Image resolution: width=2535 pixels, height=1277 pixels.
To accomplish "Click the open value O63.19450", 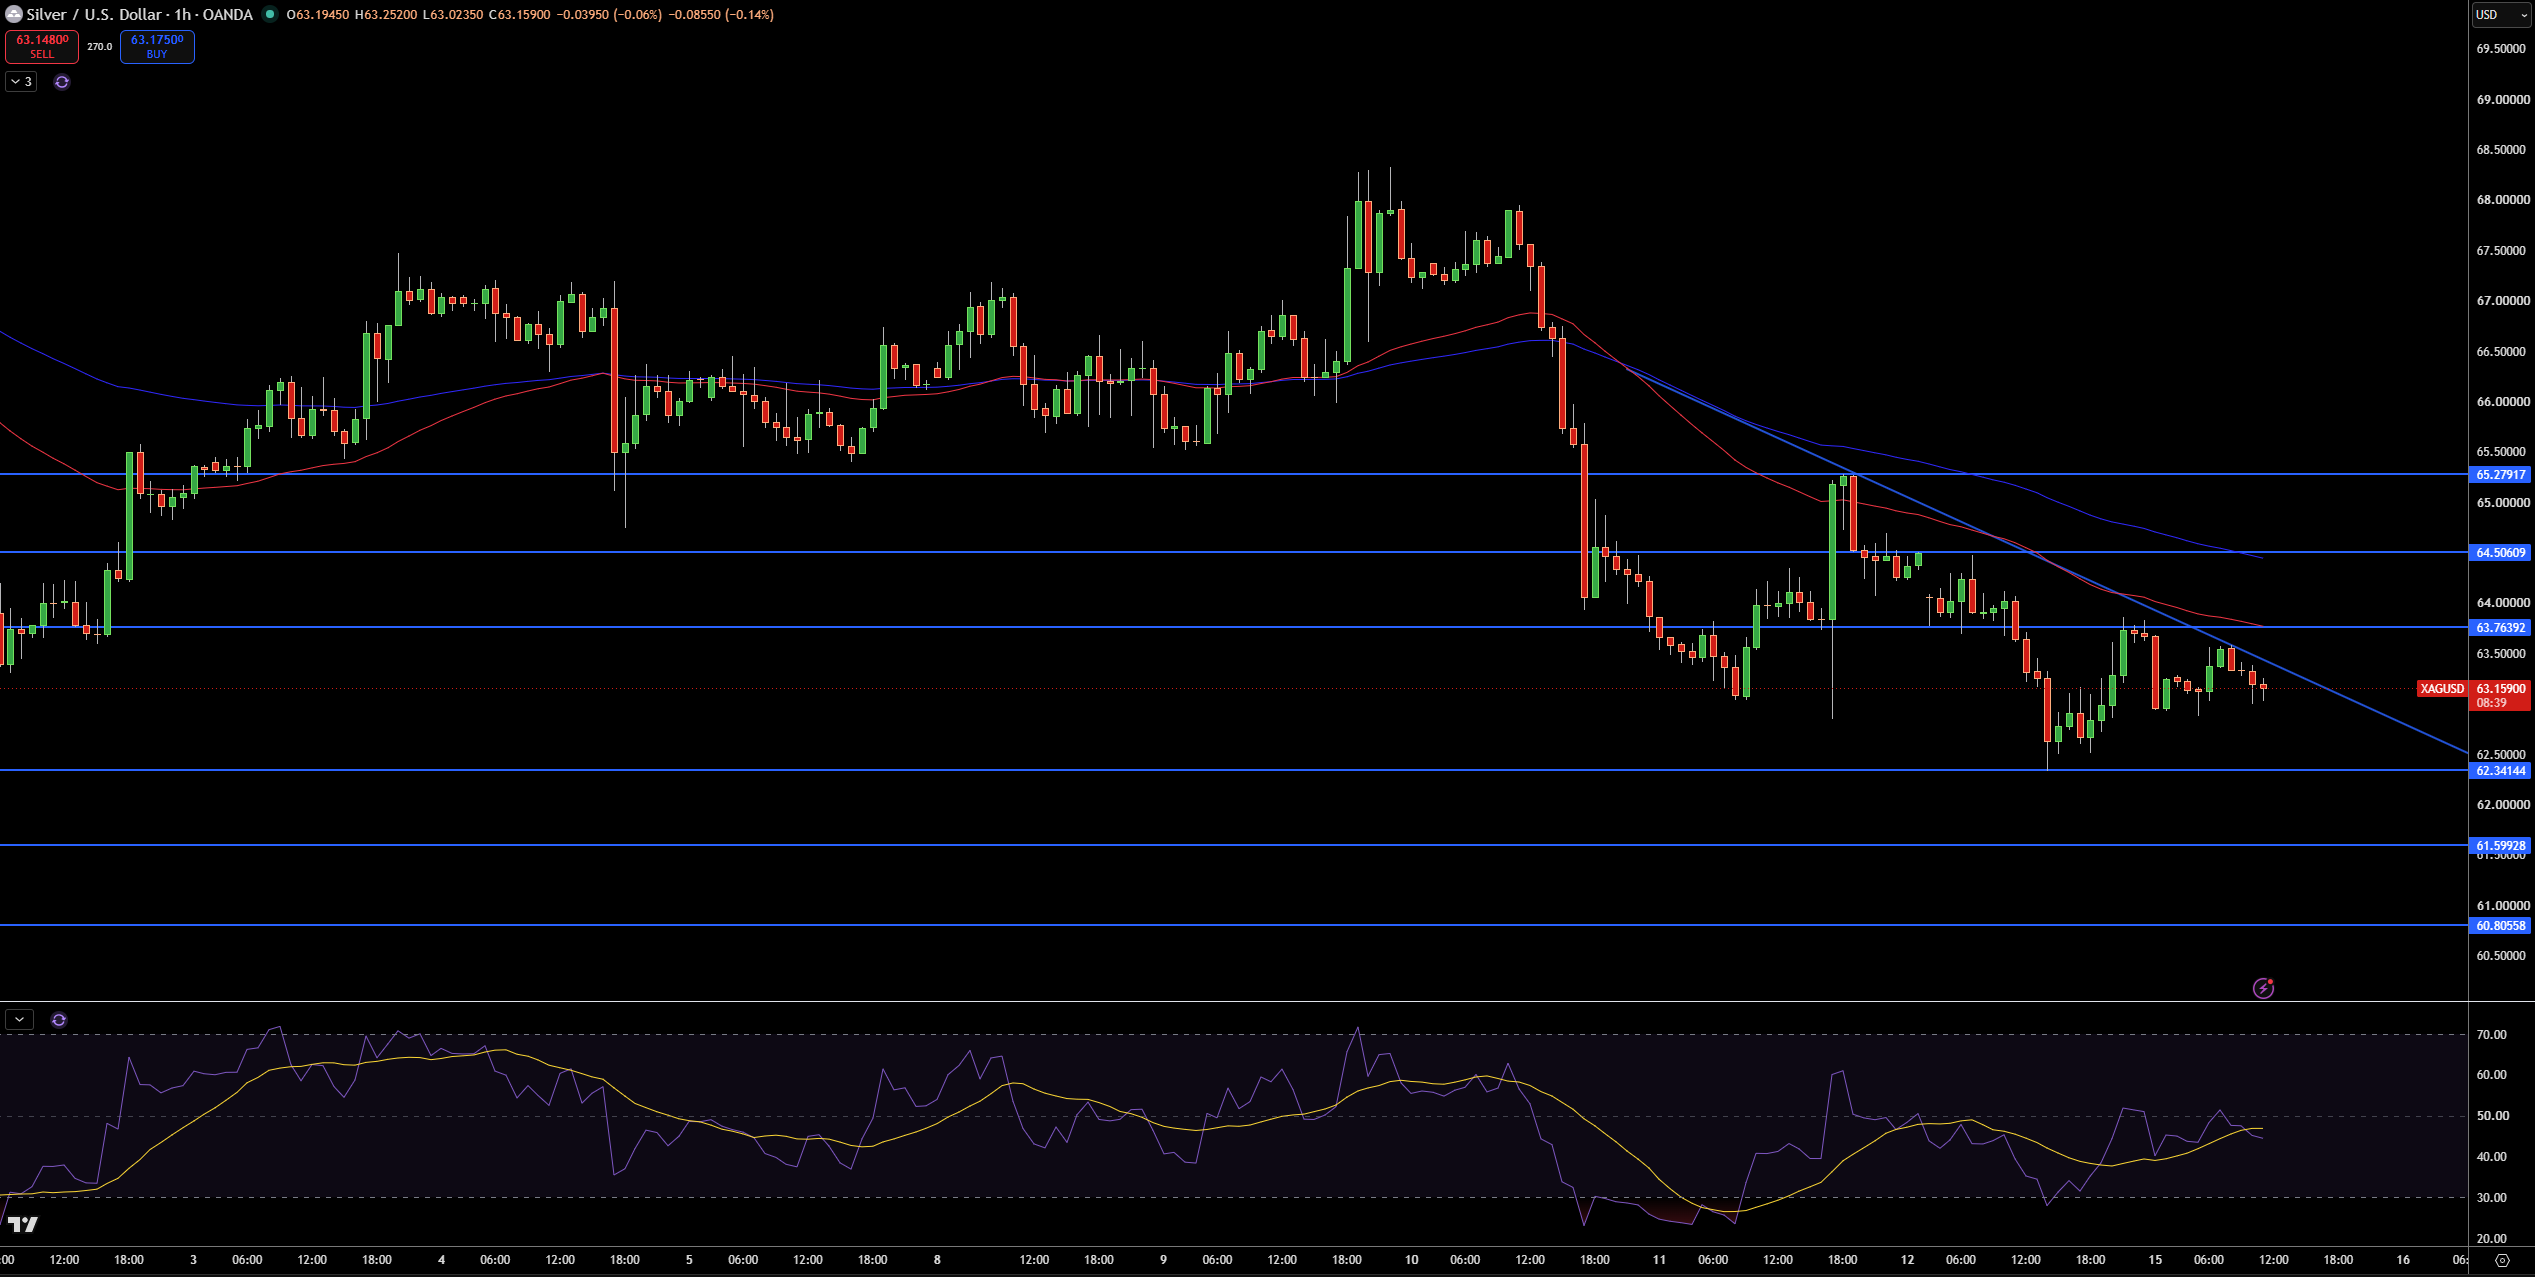I will (x=318, y=15).
